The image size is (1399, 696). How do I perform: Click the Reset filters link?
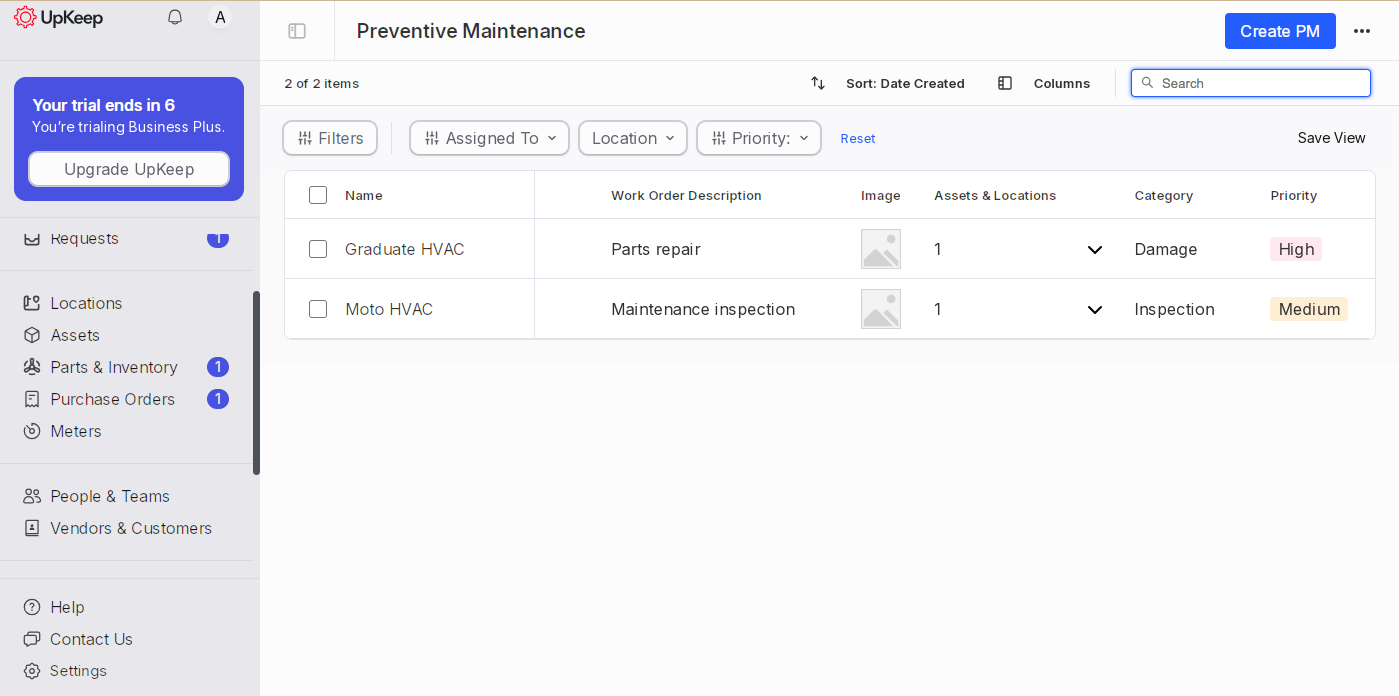pyautogui.click(x=857, y=139)
